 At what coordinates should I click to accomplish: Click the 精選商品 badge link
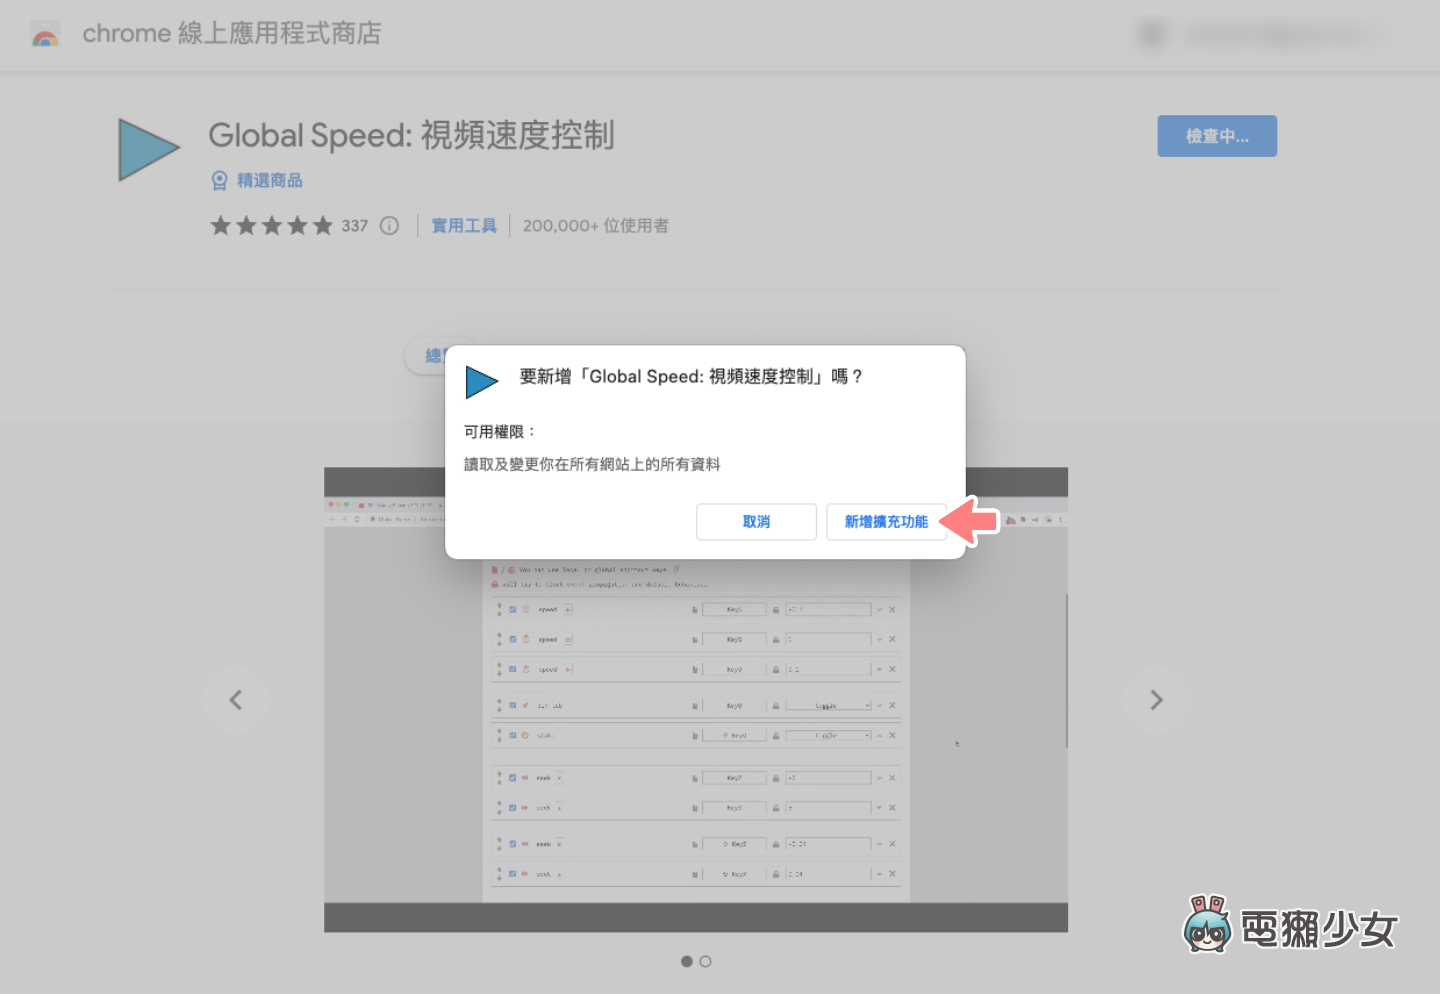pos(270,181)
